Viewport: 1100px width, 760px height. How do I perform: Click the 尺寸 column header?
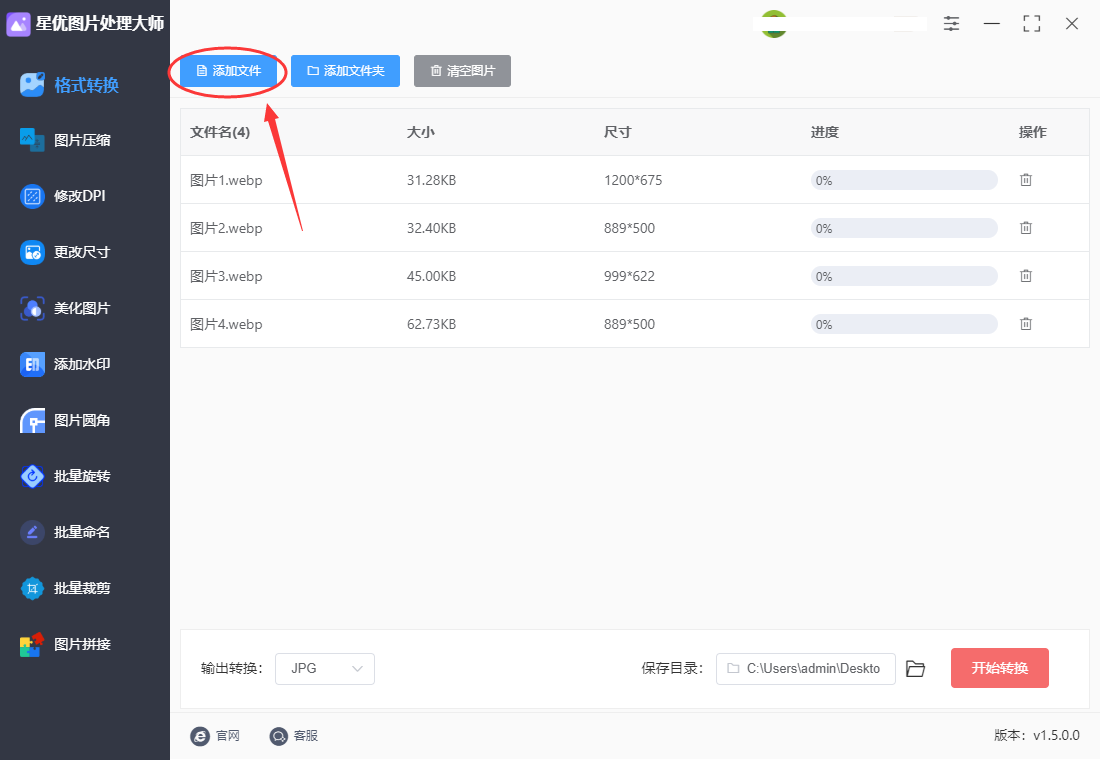click(618, 132)
